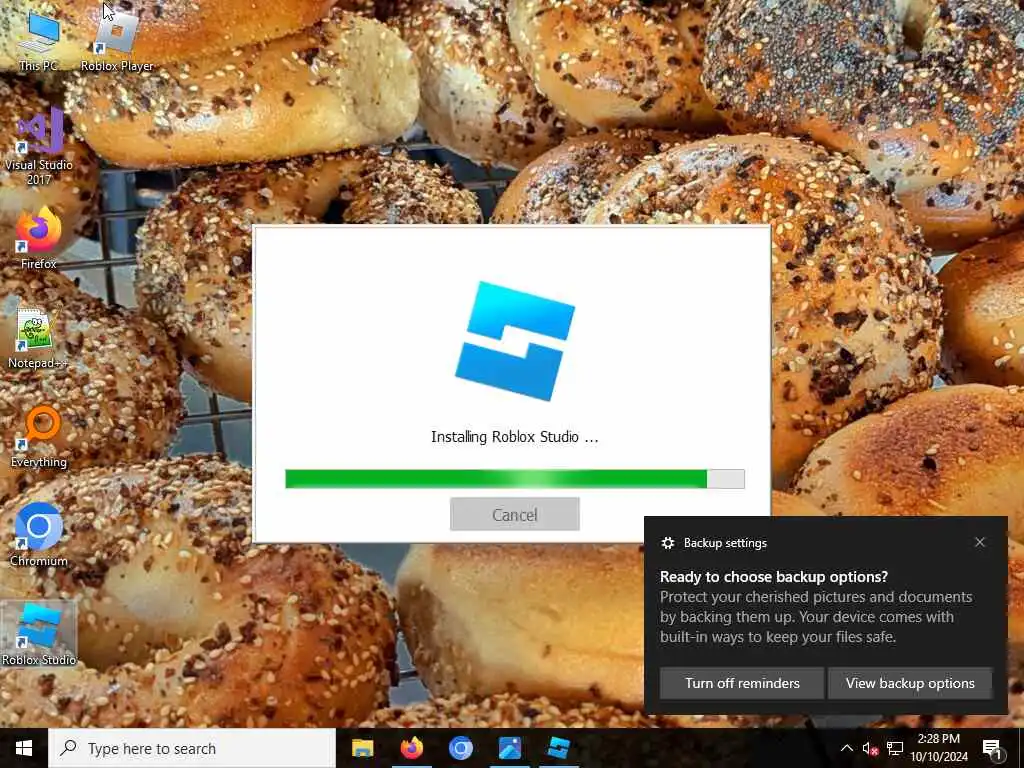Screen dimensions: 1024x768
Task: Cancel the Roblox Studio installation
Action: (515, 515)
